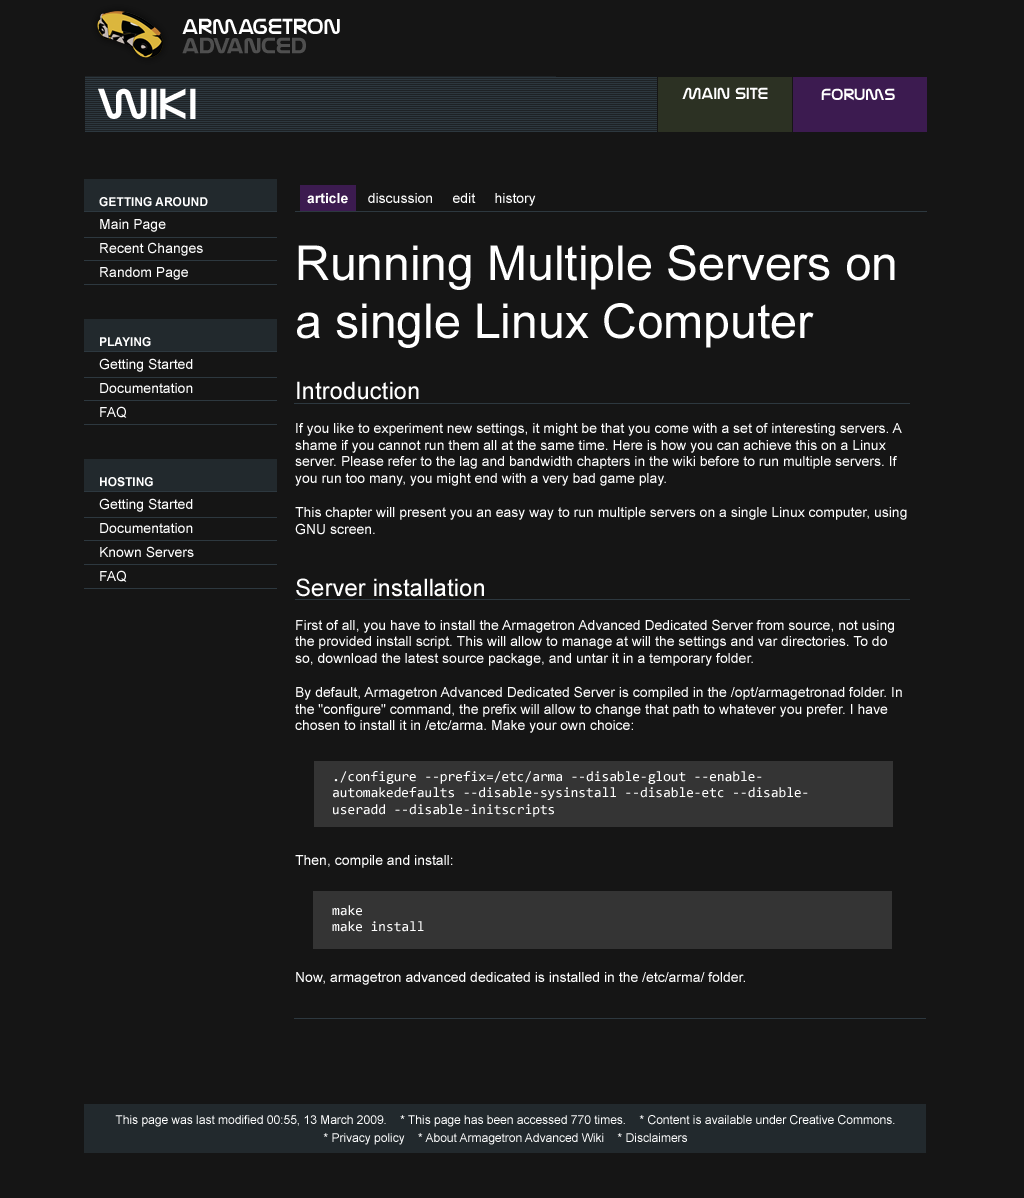Open Known Servers link
The height and width of the screenshot is (1198, 1024).
[x=146, y=552]
